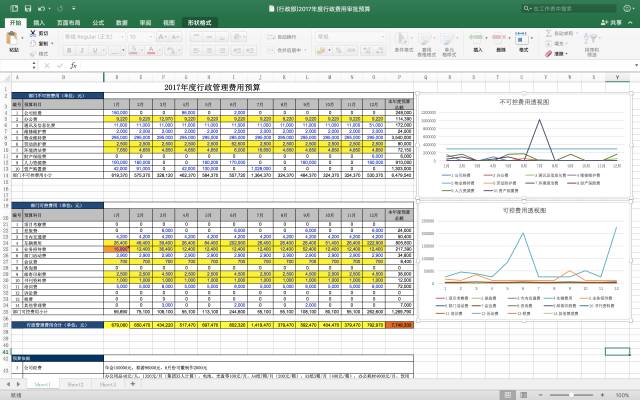Viewport: 640px width, 400px height.
Task: Switch to Page Layout view icon
Action: (523, 395)
